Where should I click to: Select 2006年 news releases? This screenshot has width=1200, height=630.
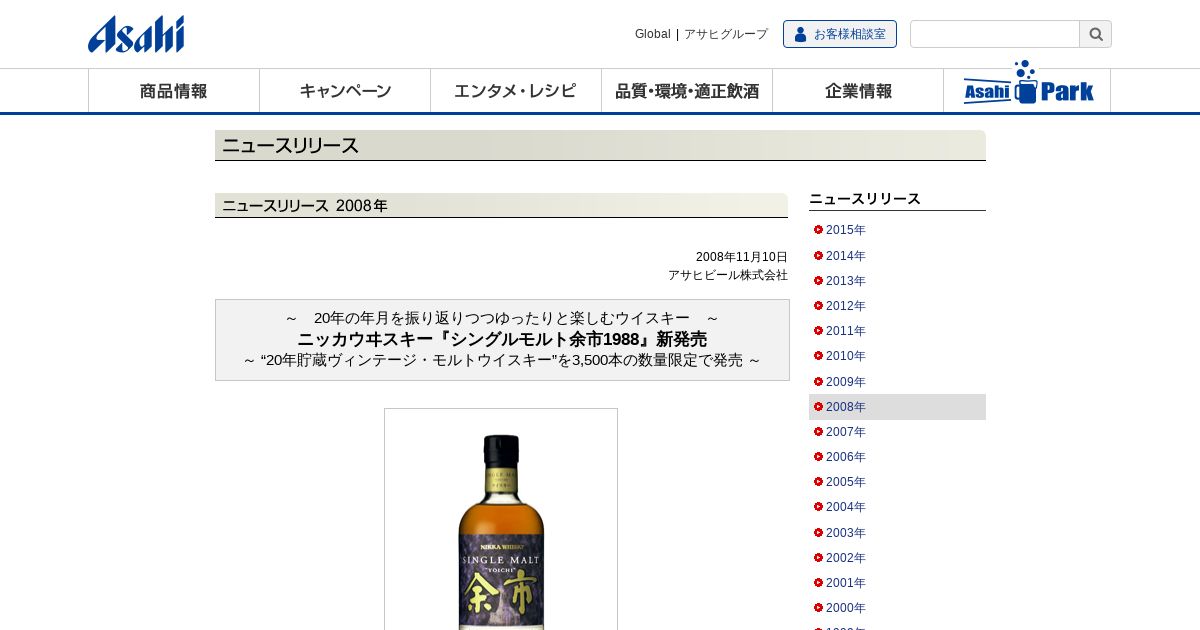(x=846, y=457)
